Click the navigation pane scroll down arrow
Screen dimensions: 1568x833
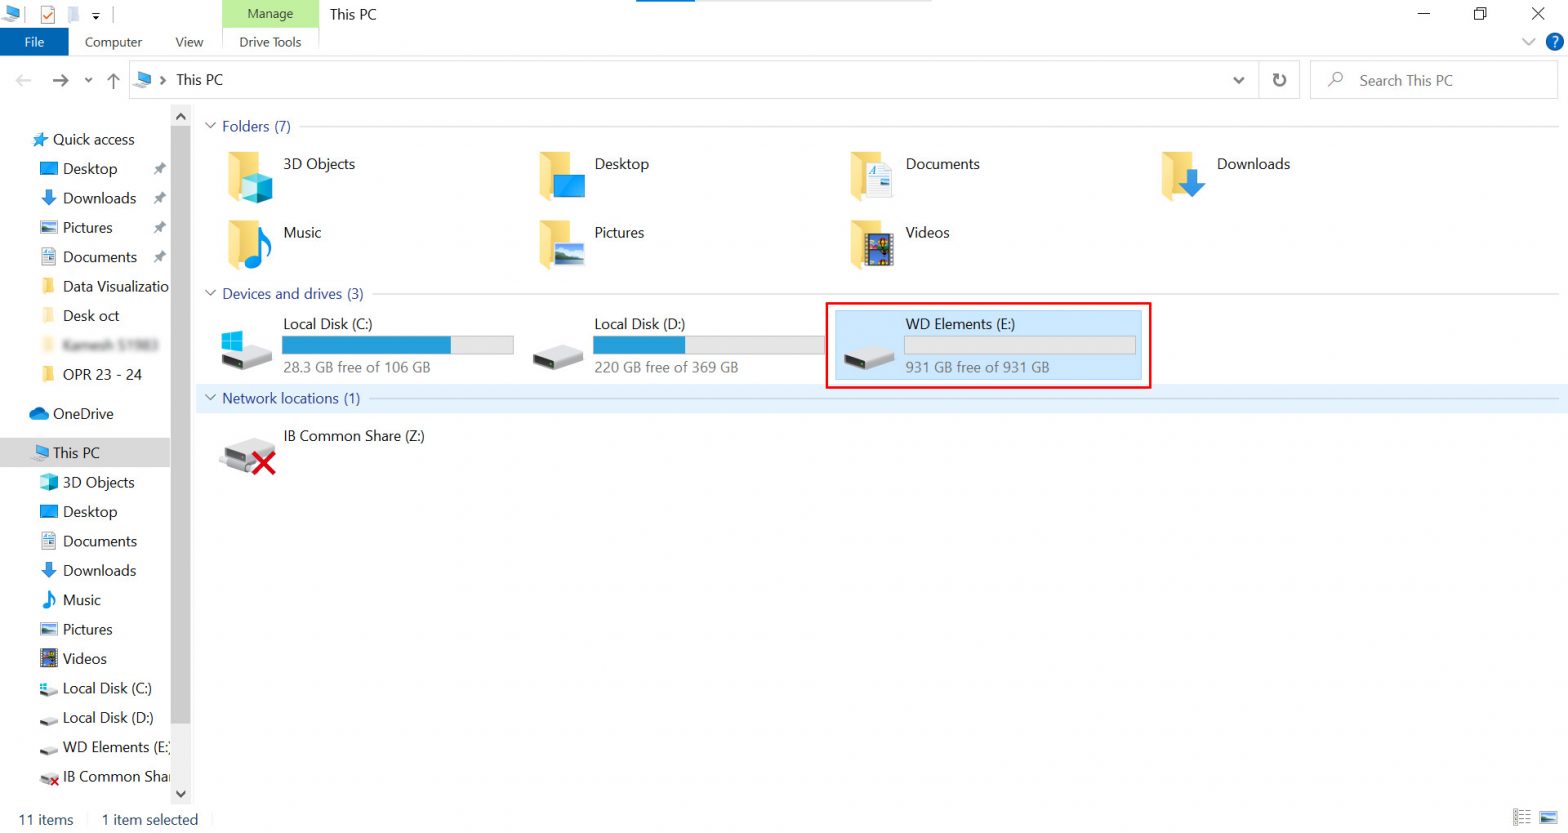[181, 793]
